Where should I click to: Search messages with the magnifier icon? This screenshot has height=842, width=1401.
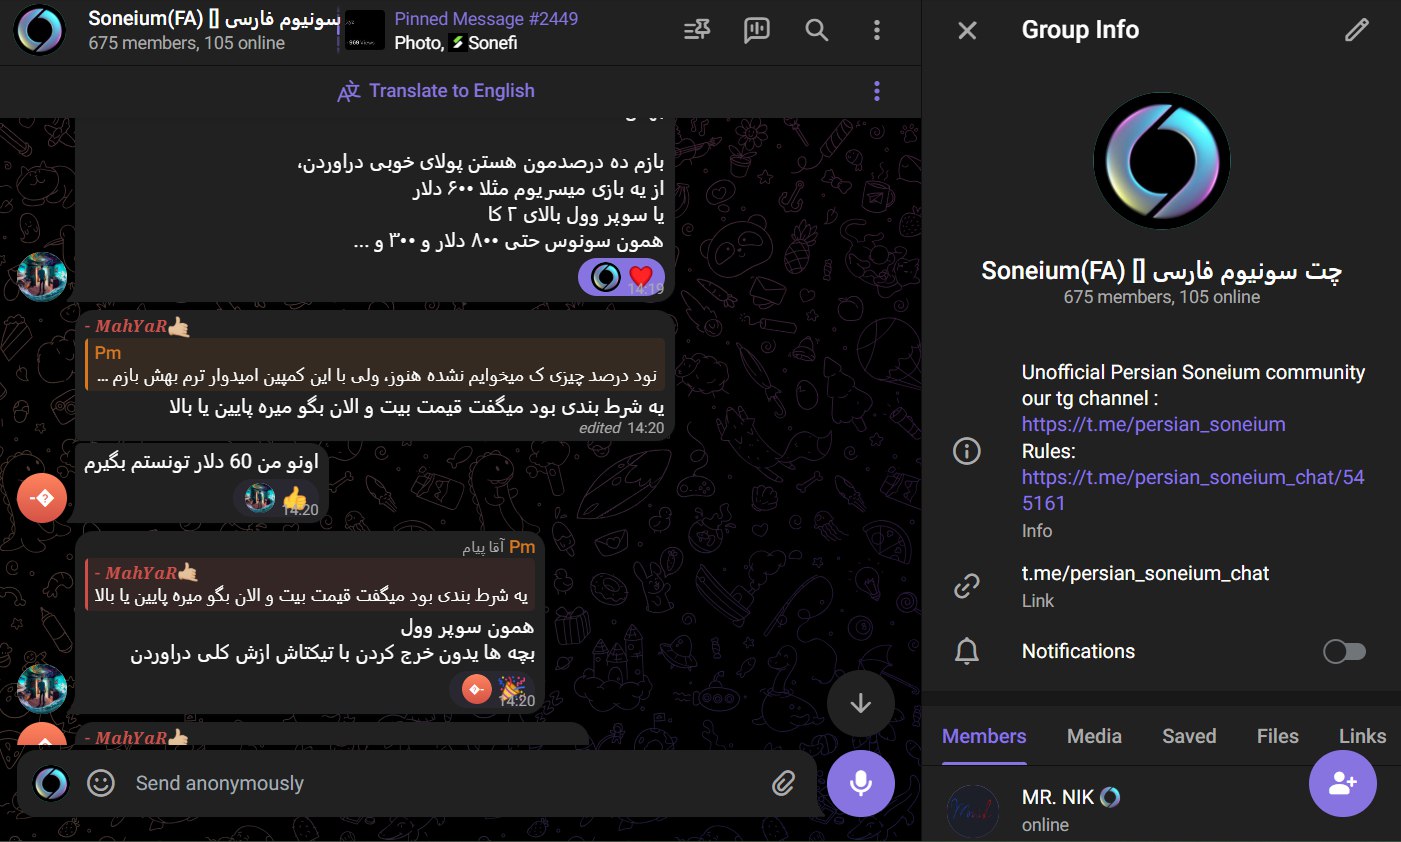pyautogui.click(x=817, y=30)
